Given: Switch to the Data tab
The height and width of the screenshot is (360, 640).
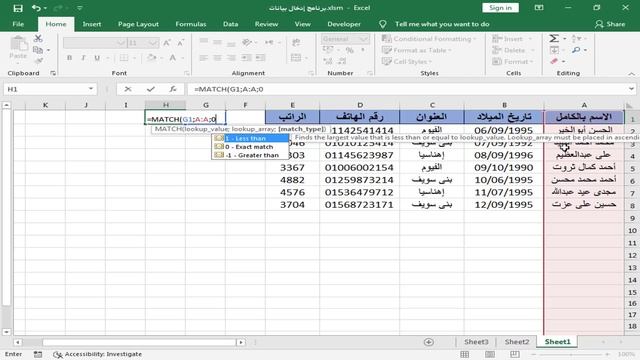Looking at the screenshot, I should 231,24.
